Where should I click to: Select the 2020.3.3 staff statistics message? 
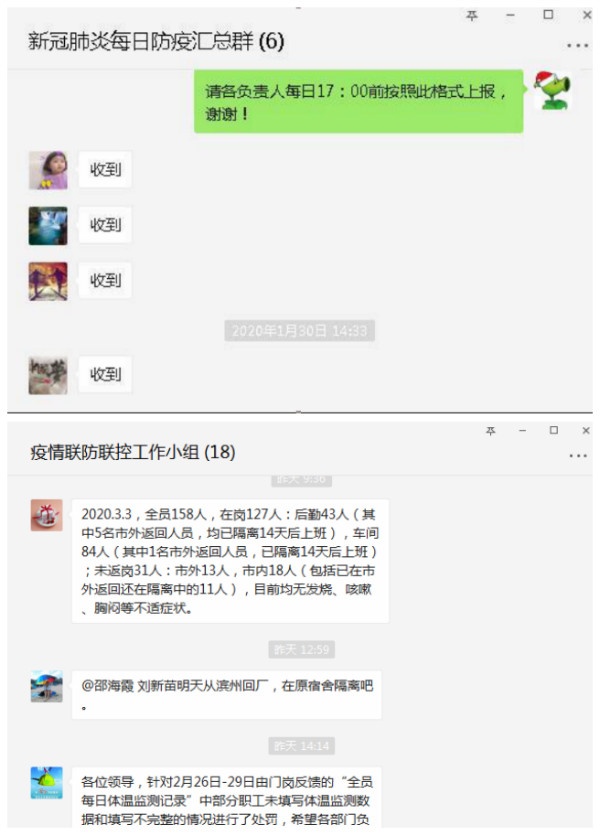click(x=230, y=561)
